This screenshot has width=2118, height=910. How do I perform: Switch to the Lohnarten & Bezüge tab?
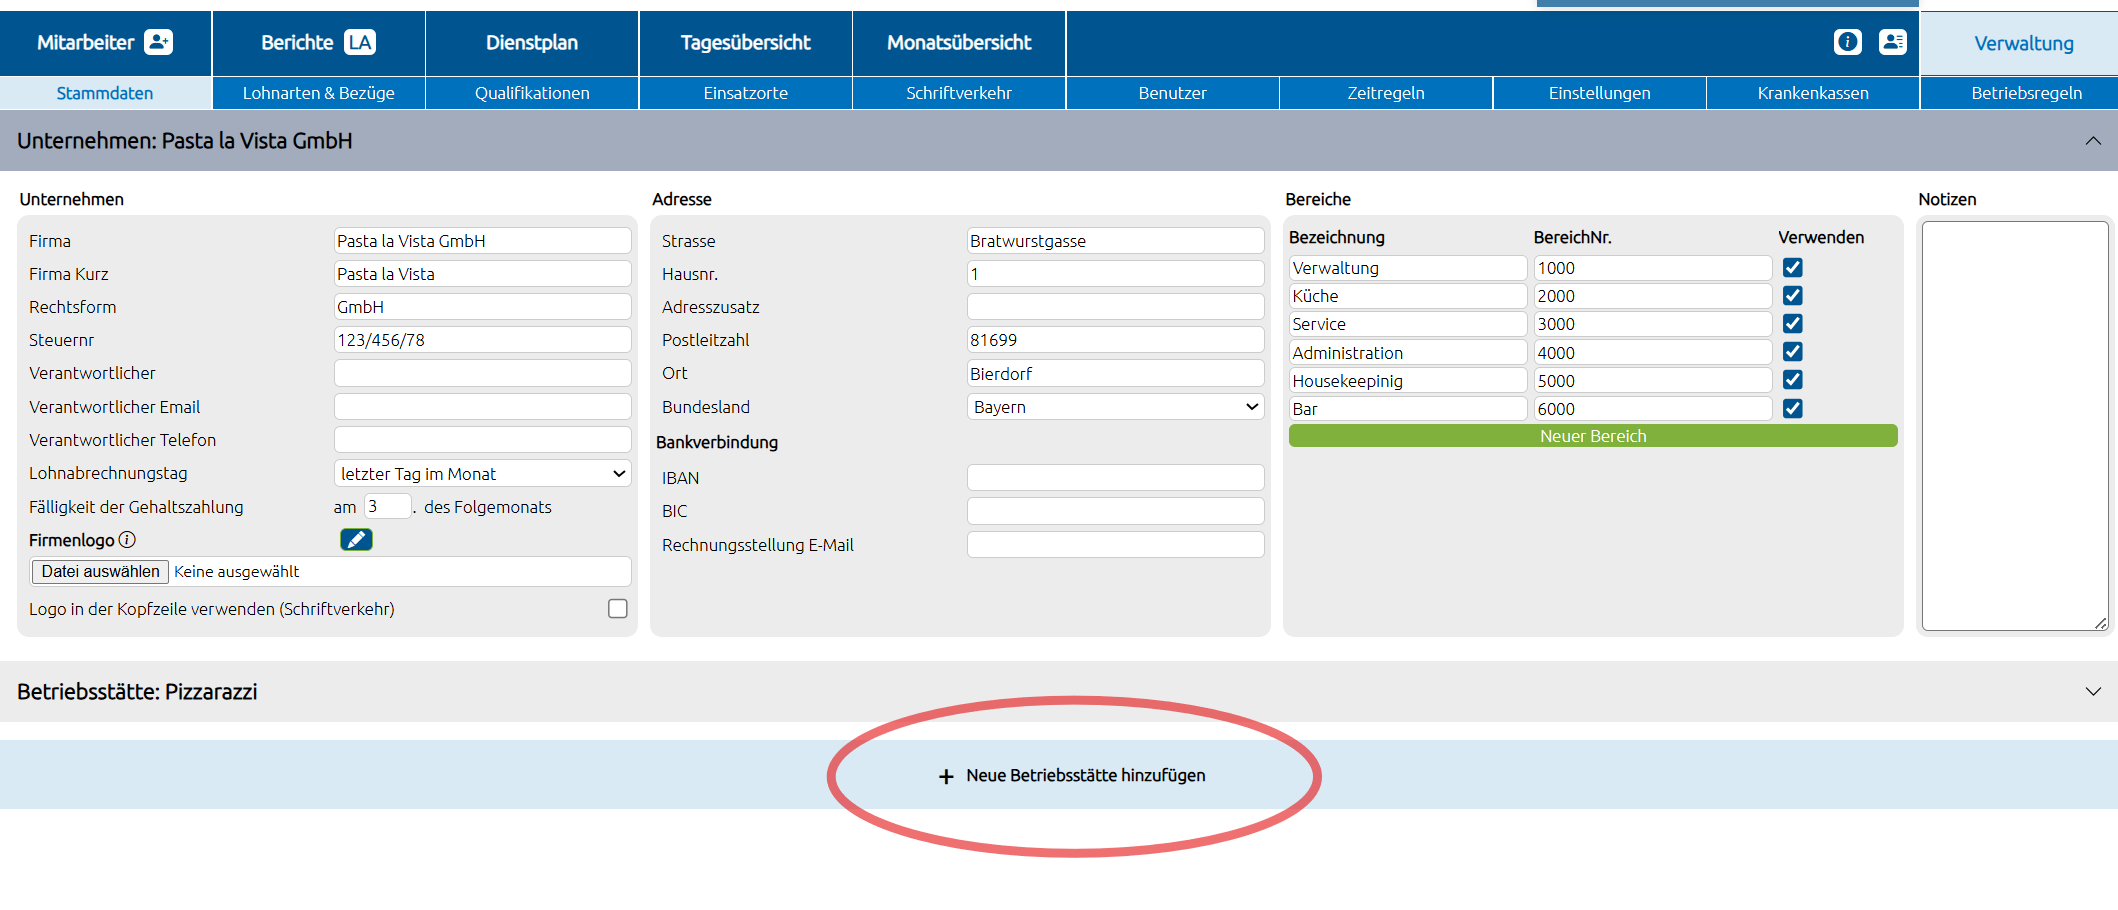(x=318, y=93)
